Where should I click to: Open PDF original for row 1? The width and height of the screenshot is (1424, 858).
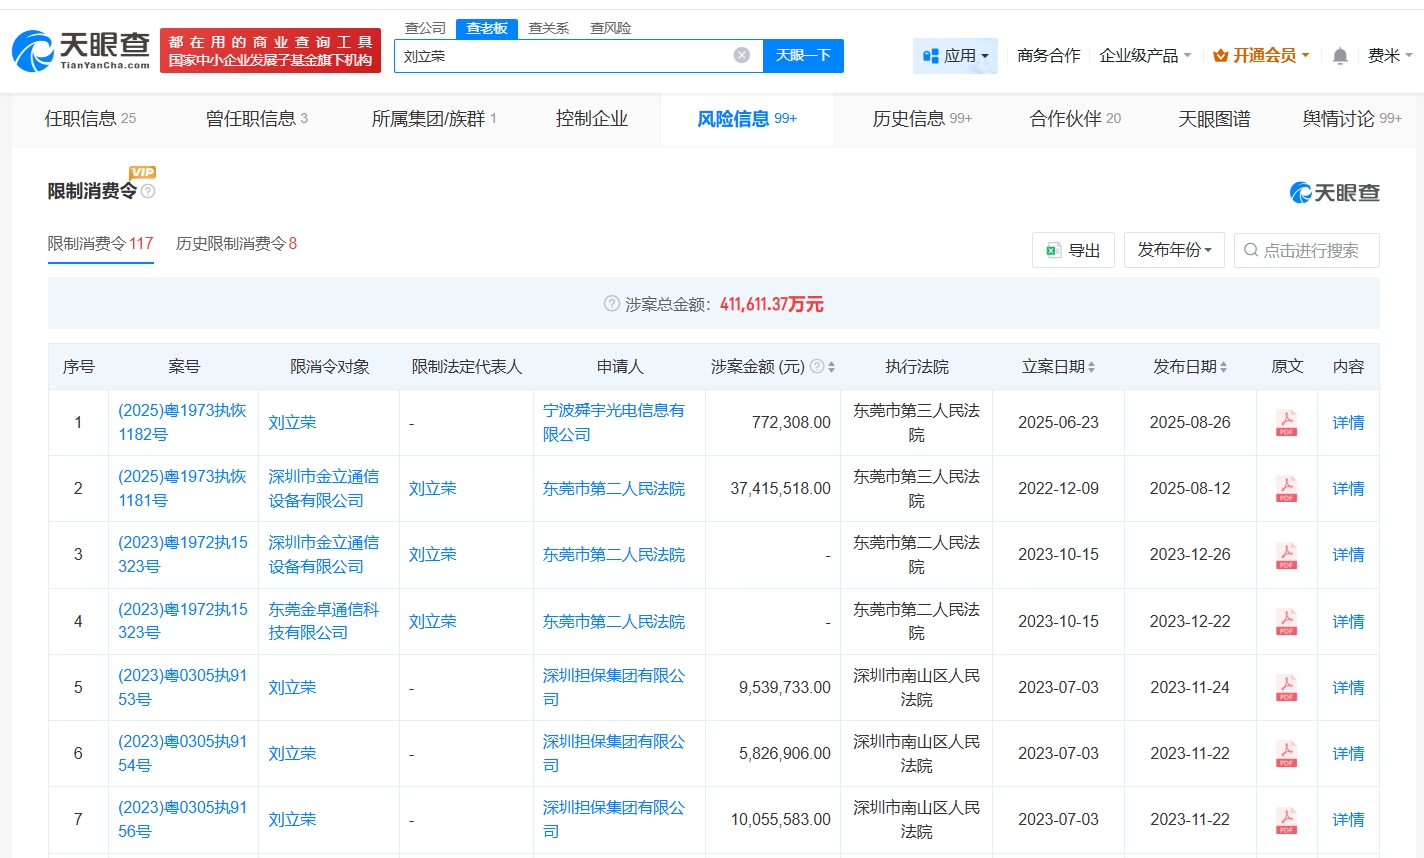[1286, 423]
